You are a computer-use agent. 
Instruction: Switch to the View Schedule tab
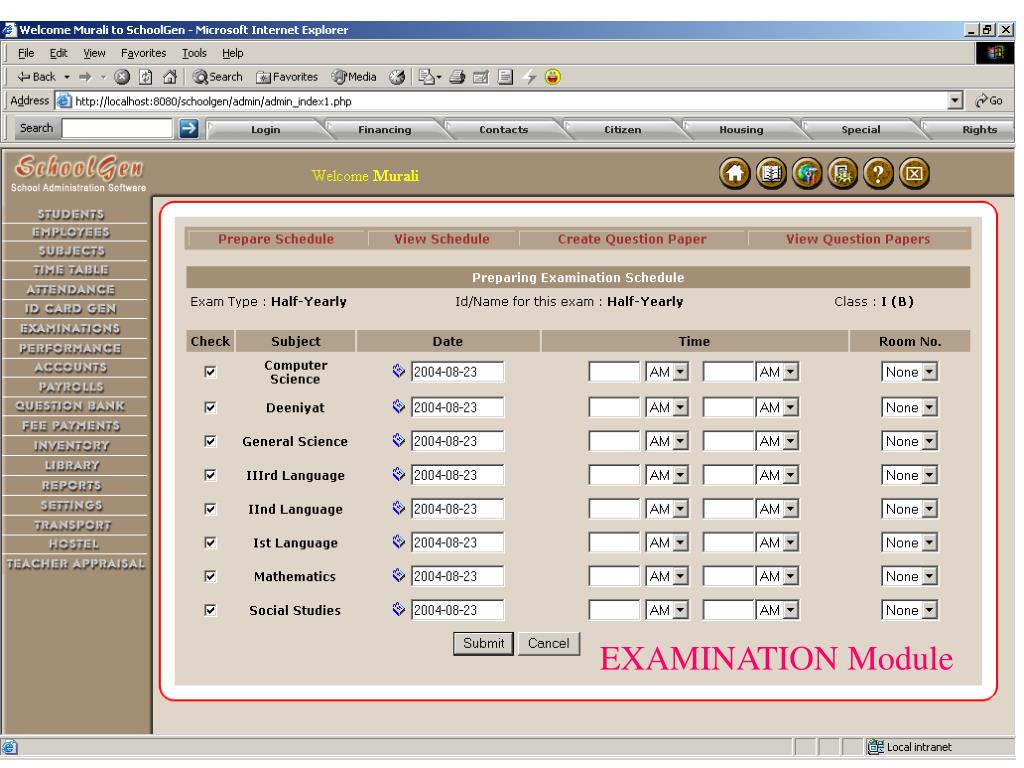441,239
